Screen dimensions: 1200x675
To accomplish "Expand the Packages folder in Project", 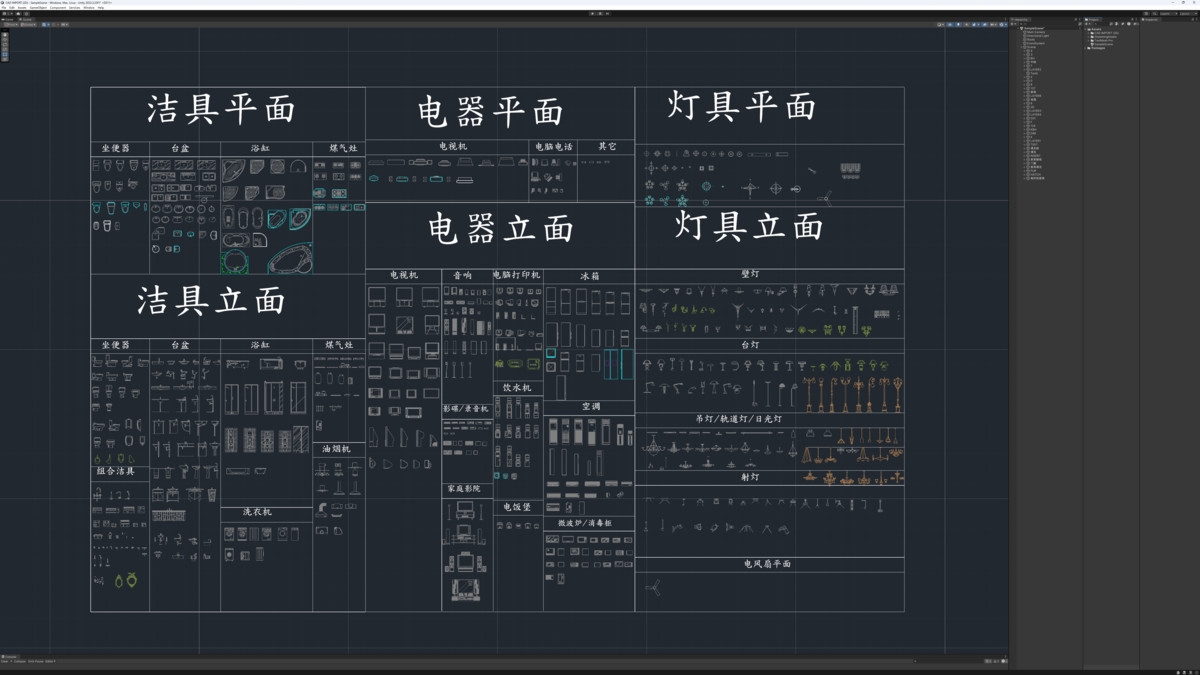I will pyautogui.click(x=1086, y=48).
